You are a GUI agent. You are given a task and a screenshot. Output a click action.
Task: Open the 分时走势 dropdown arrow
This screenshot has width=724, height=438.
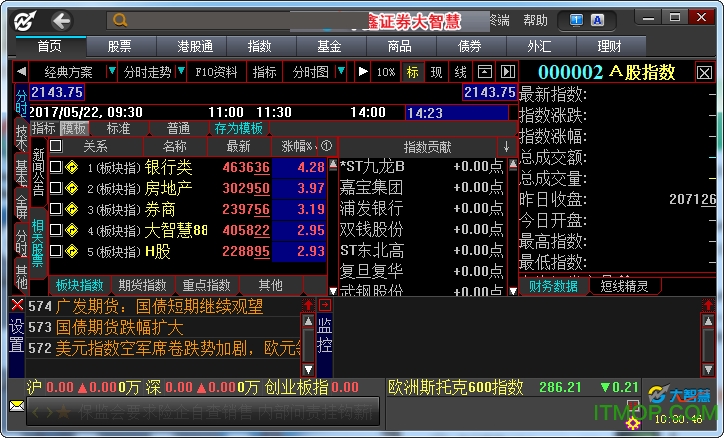tap(181, 72)
